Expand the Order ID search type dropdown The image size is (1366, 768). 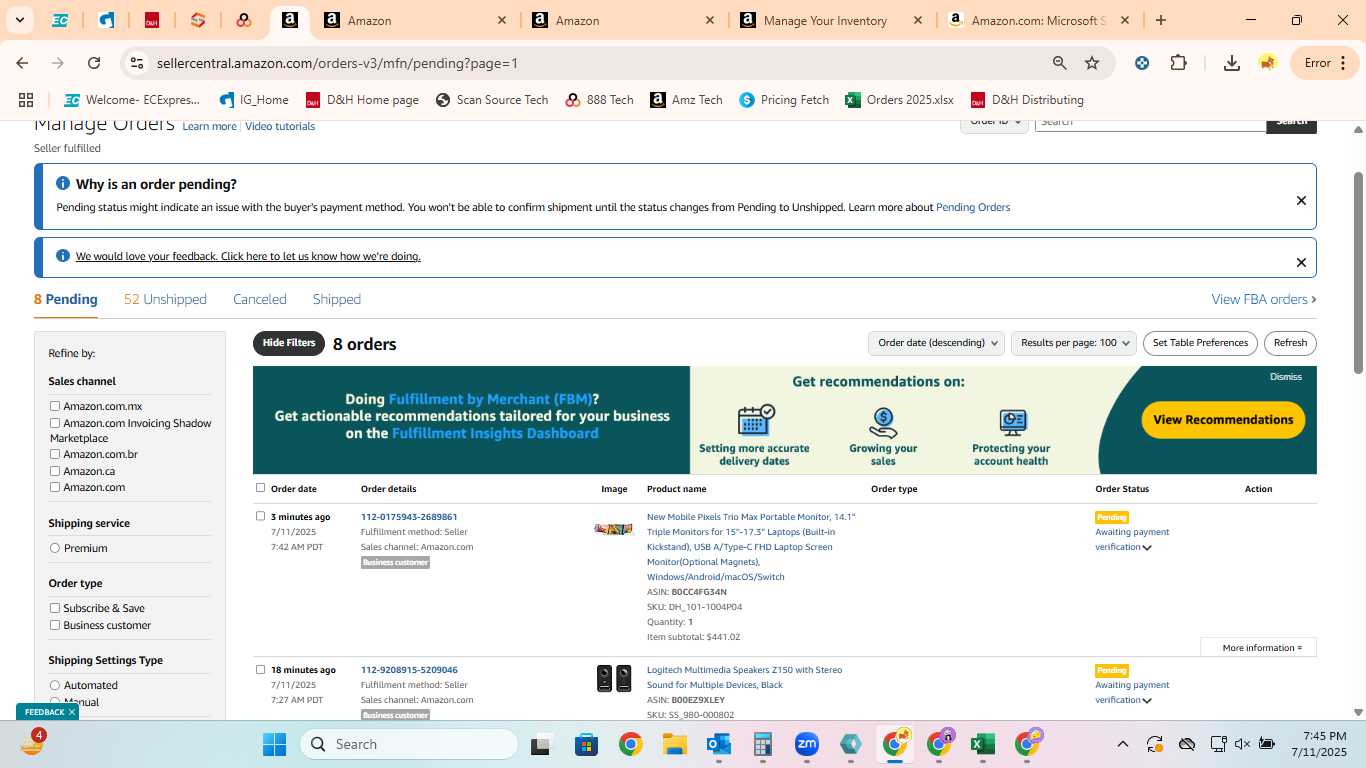click(994, 123)
